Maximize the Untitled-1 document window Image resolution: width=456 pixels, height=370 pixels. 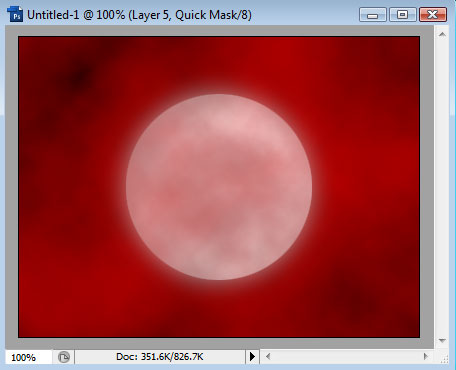[x=402, y=15]
